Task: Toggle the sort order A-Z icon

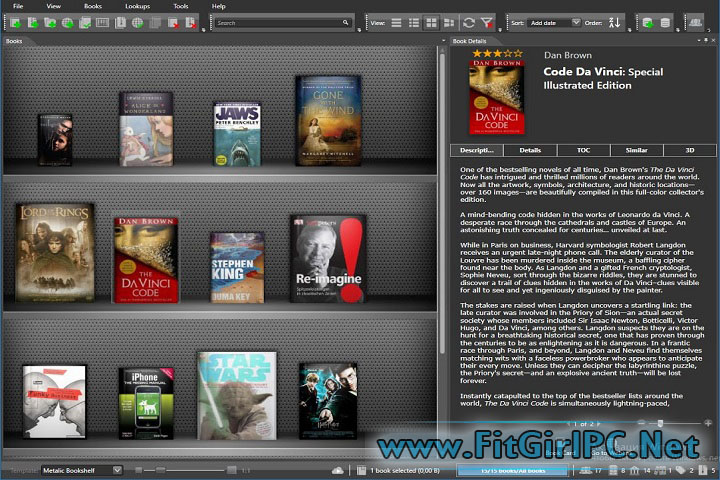Action: (x=614, y=22)
